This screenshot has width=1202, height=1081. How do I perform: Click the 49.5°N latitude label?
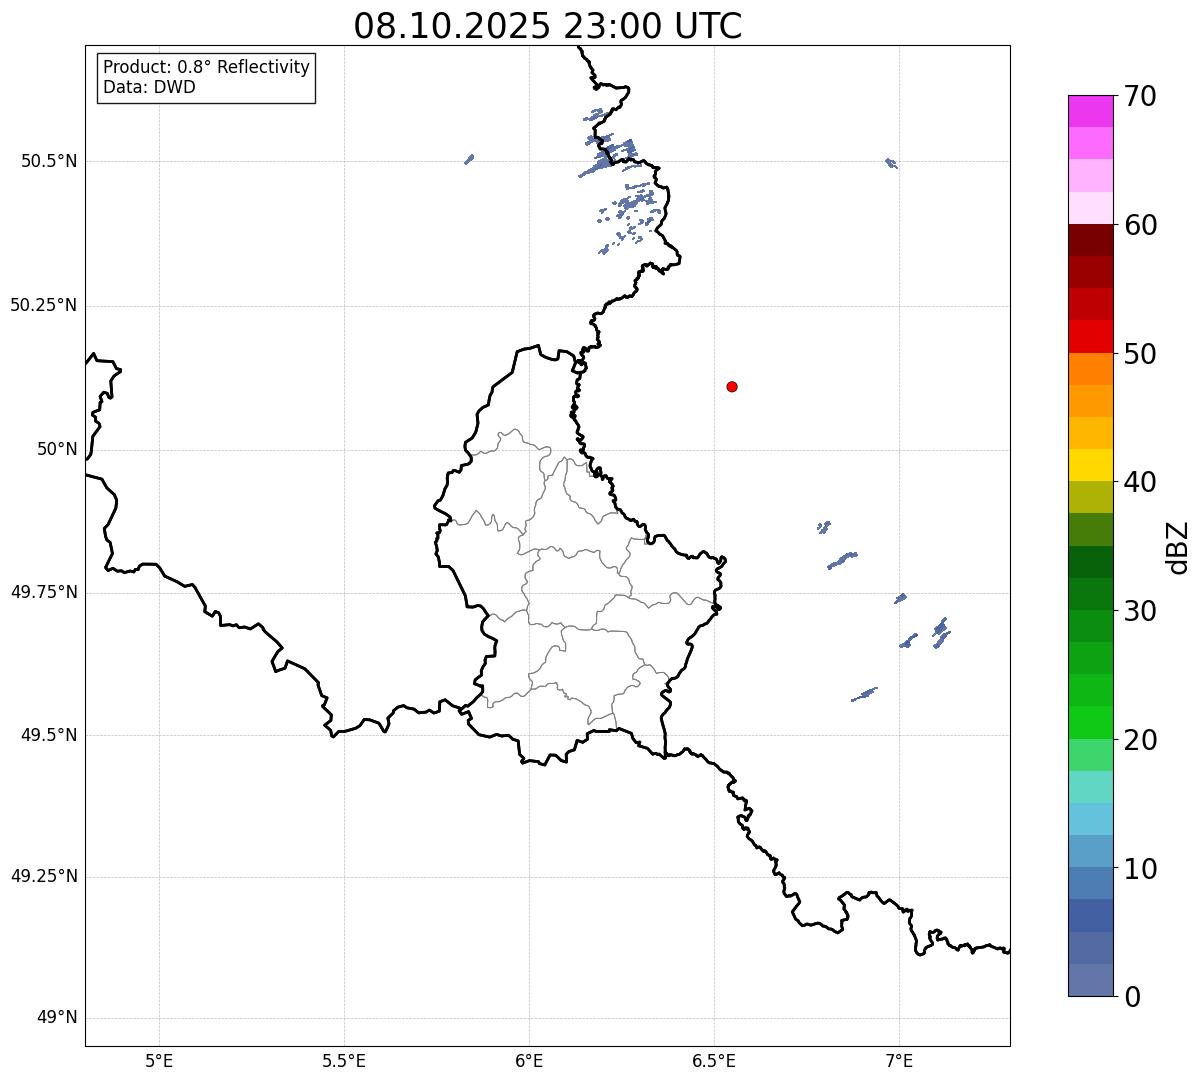[49, 736]
